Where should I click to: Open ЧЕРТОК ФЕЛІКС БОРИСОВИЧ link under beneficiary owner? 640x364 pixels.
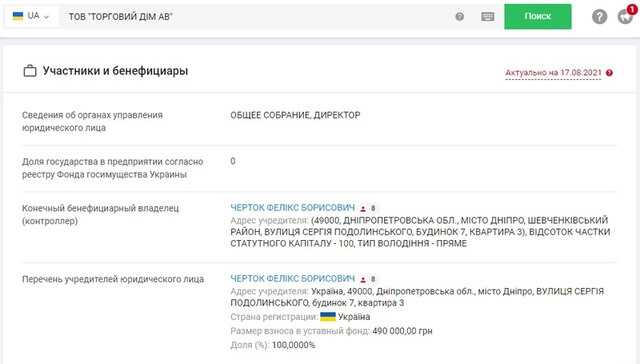coord(293,208)
